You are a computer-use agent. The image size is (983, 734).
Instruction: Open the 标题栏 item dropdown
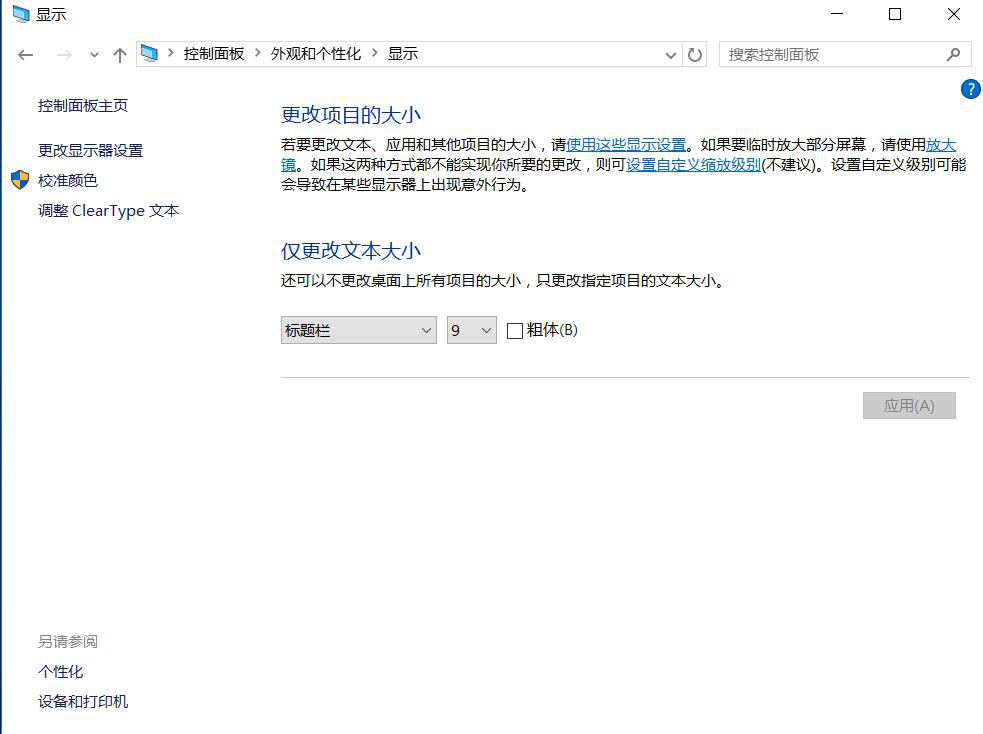click(359, 330)
